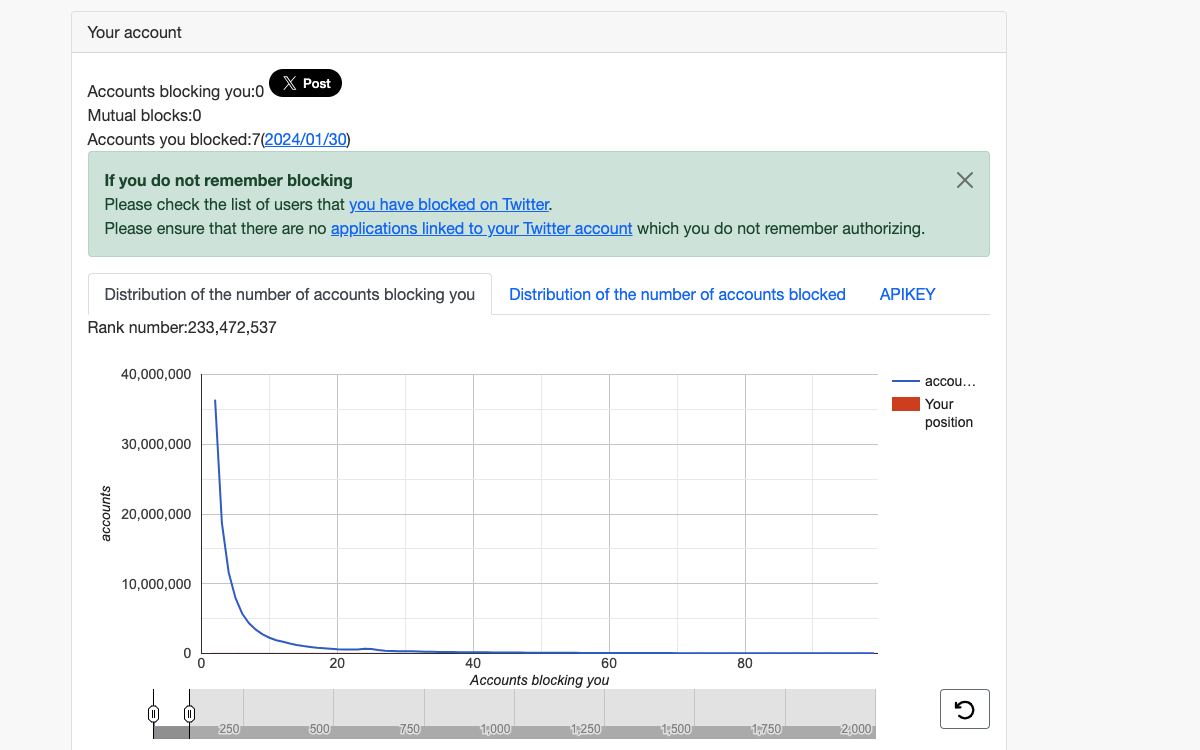Grab the left range slider handle
Screen dimensions: 1200x750
point(153,713)
